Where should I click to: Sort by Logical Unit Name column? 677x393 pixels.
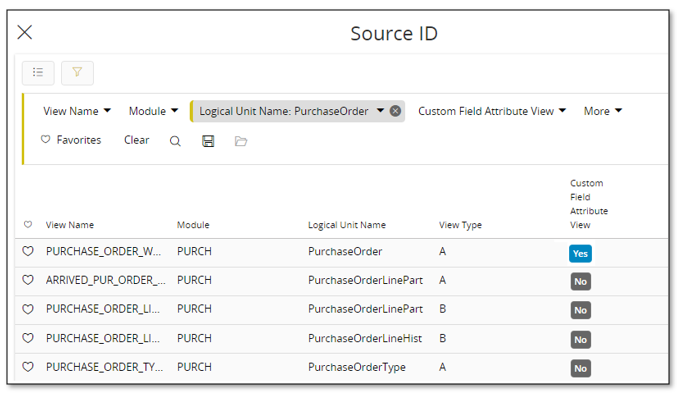point(347,225)
